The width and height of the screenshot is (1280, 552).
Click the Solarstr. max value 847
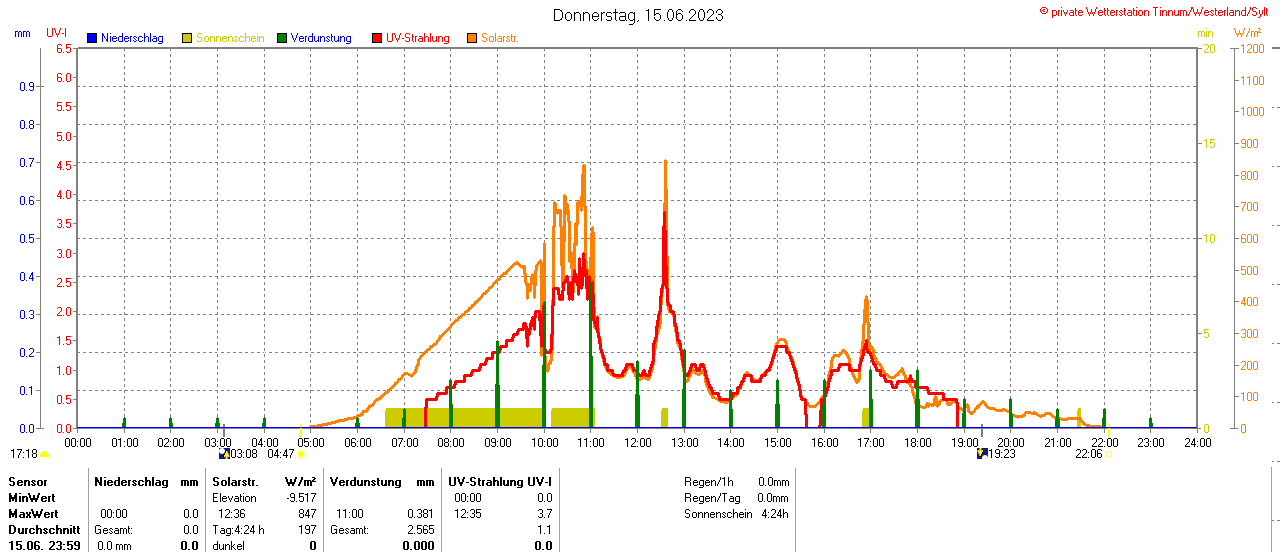click(x=307, y=514)
